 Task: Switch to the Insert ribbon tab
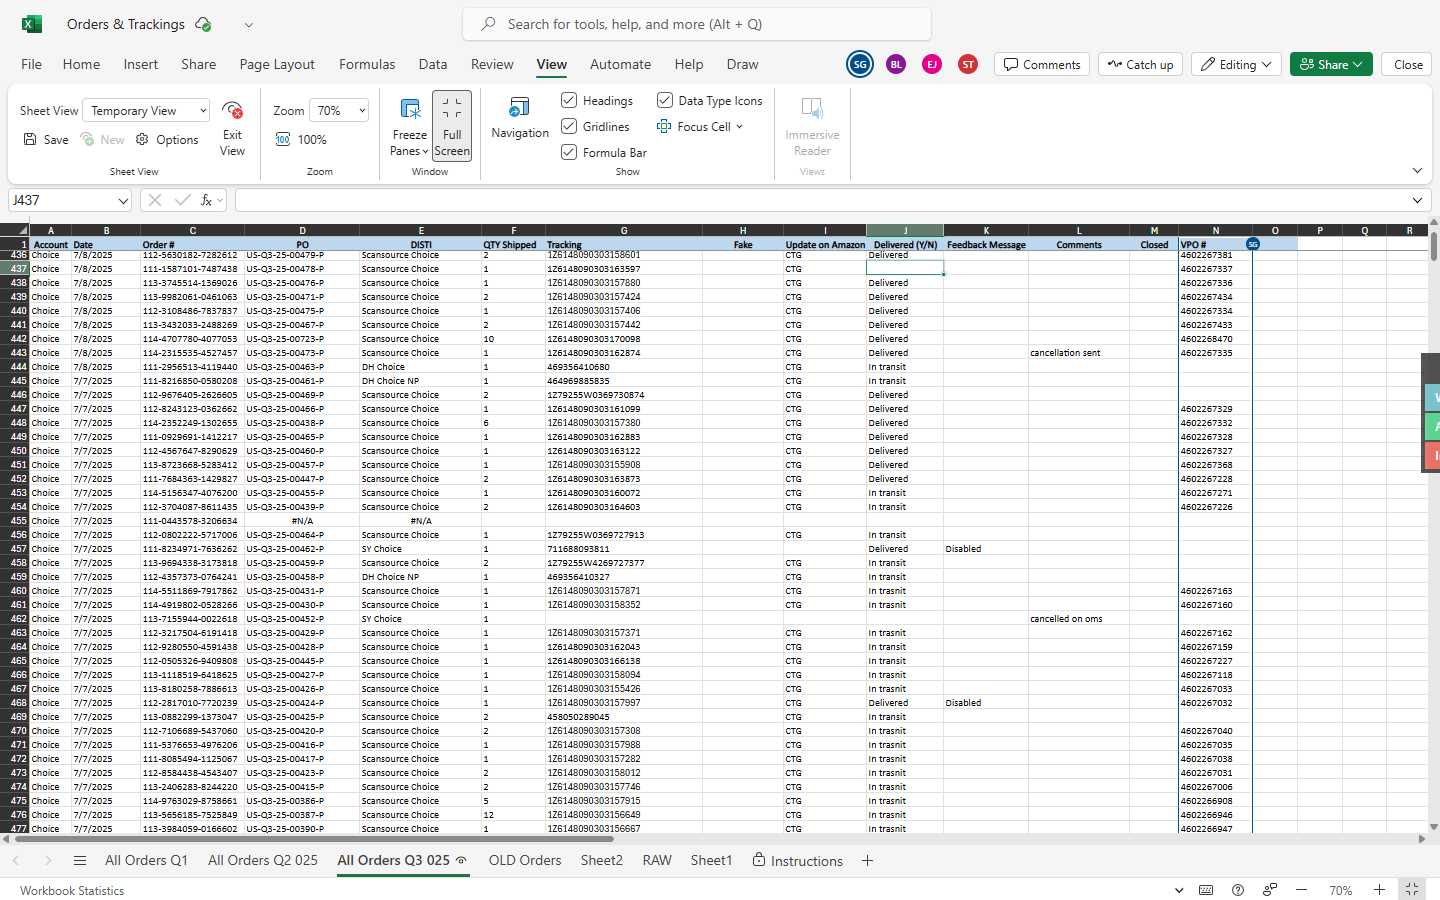(141, 64)
